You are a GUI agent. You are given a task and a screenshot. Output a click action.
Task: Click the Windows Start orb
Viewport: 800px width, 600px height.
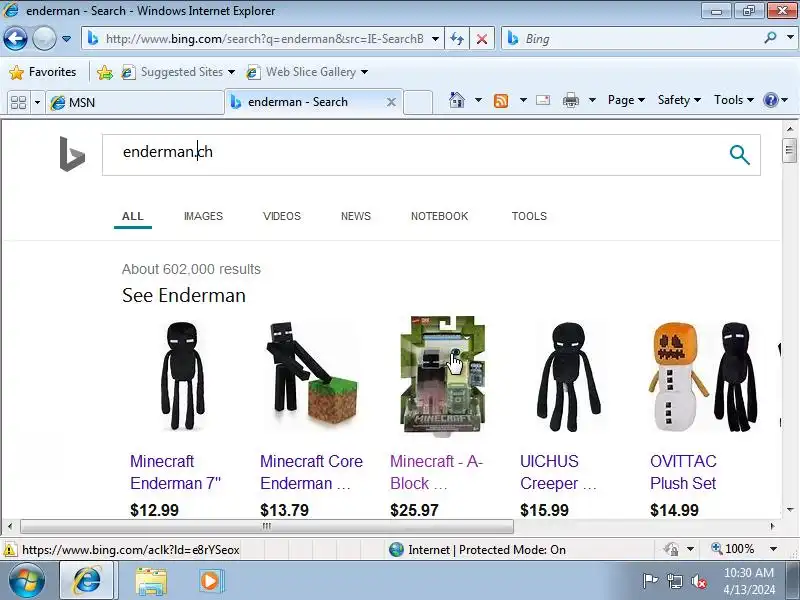[x=27, y=581]
